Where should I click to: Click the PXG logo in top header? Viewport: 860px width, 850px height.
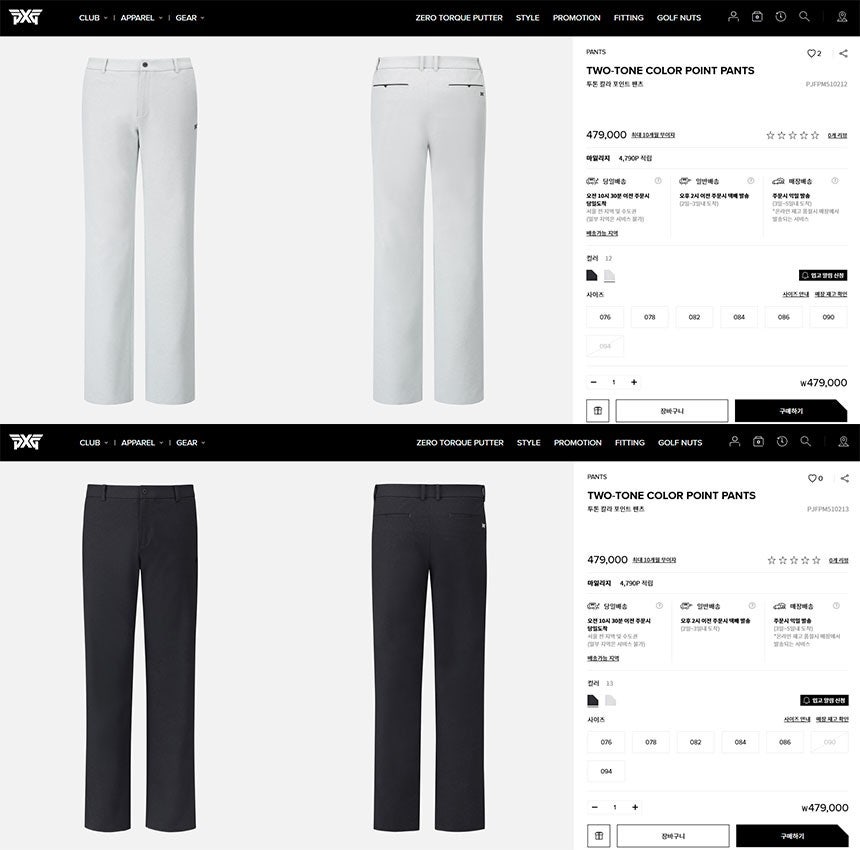pyautogui.click(x=25, y=18)
